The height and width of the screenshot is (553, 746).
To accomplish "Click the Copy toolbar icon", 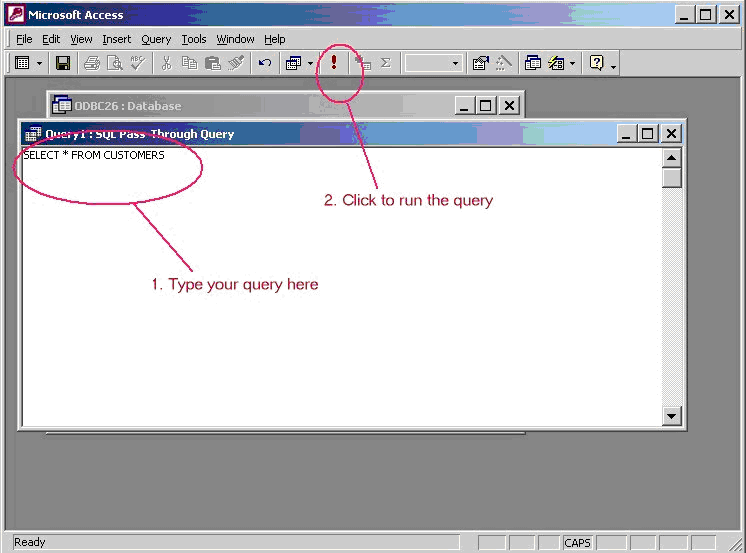I will tap(190, 63).
